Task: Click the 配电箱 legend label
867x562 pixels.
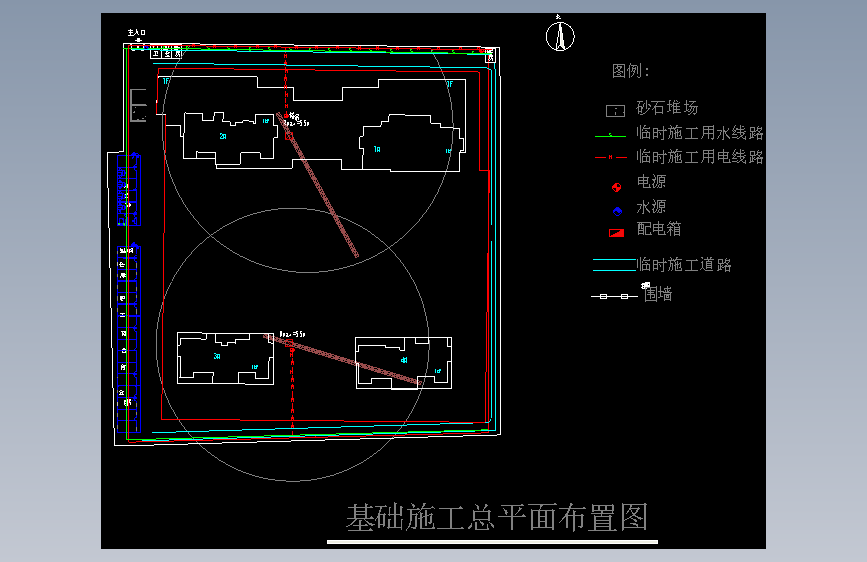Action: point(659,229)
